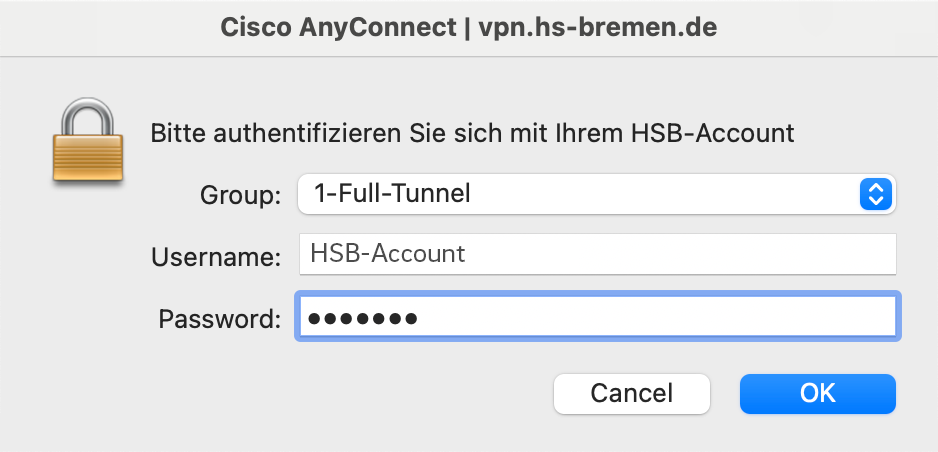The height and width of the screenshot is (452, 938).
Task: Focus the Password input field
Action: tap(597, 320)
